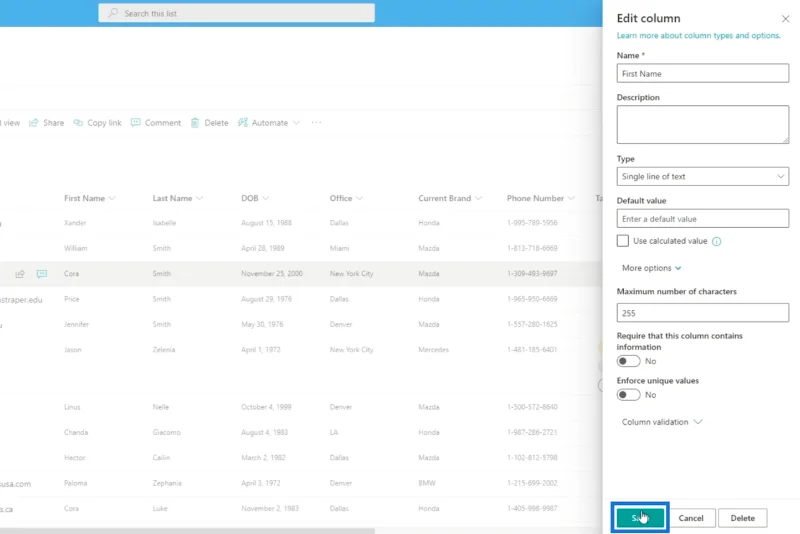This screenshot has width=800, height=534.
Task: Click the horizontal scrollbar below the list
Action: 187,531
